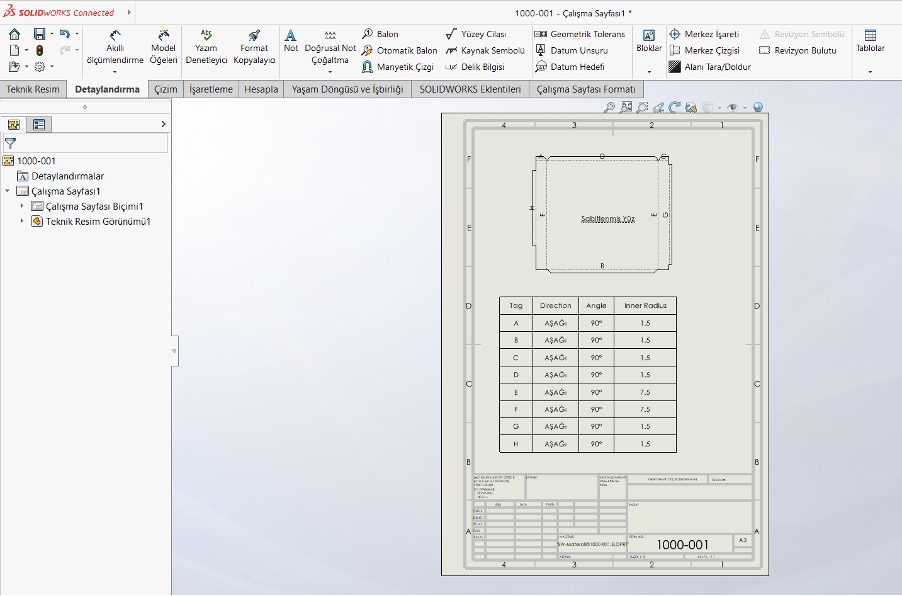Image resolution: width=902 pixels, height=596 pixels.
Task: Open the Bloklar dropdown menu
Action: 649,71
